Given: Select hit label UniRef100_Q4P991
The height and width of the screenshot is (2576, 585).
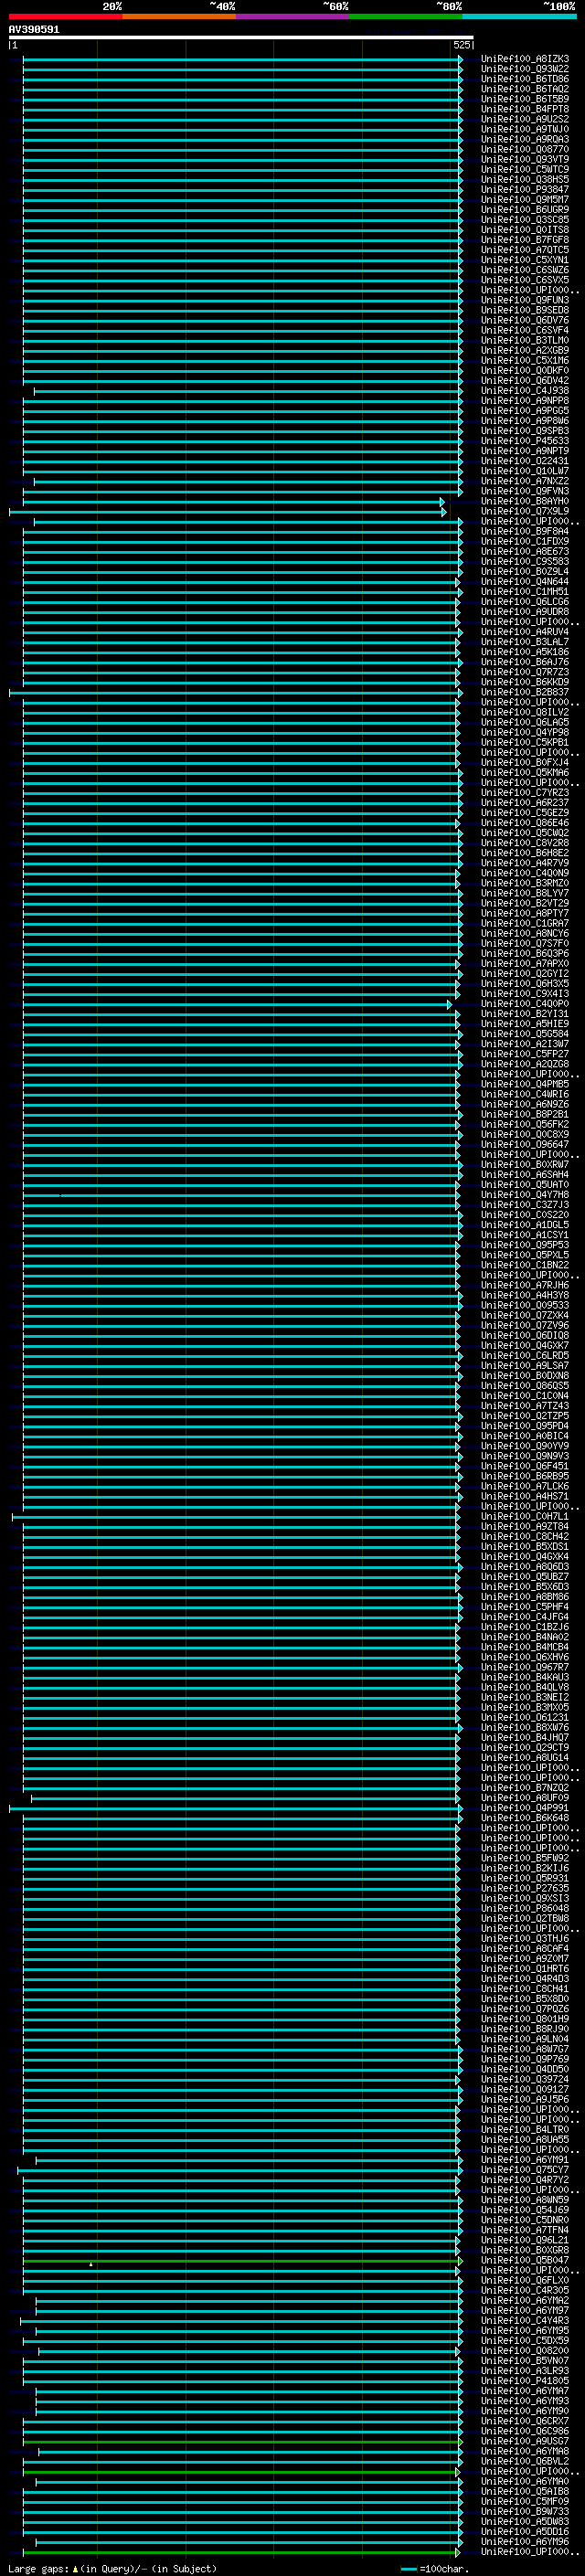Looking at the screenshot, I should (x=525, y=1808).
